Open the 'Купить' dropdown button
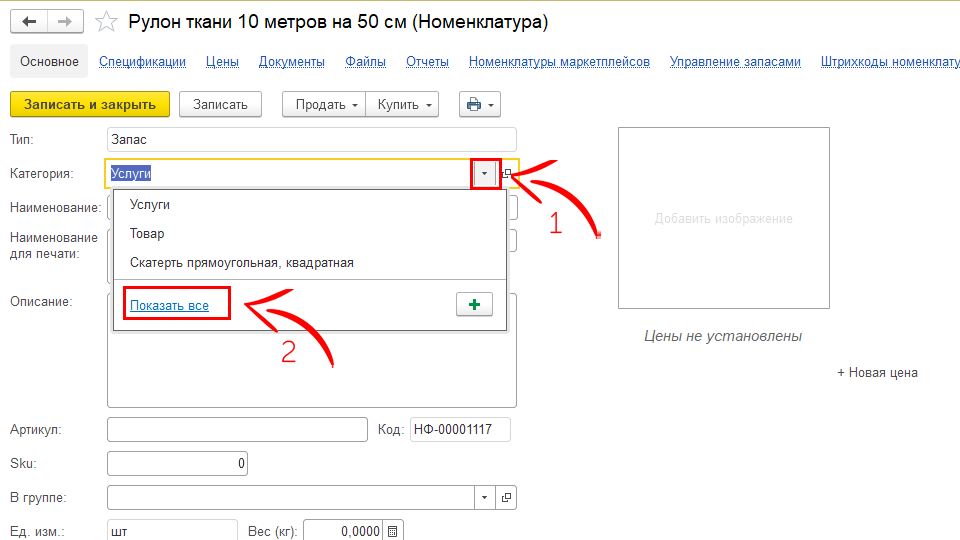 [x=402, y=104]
